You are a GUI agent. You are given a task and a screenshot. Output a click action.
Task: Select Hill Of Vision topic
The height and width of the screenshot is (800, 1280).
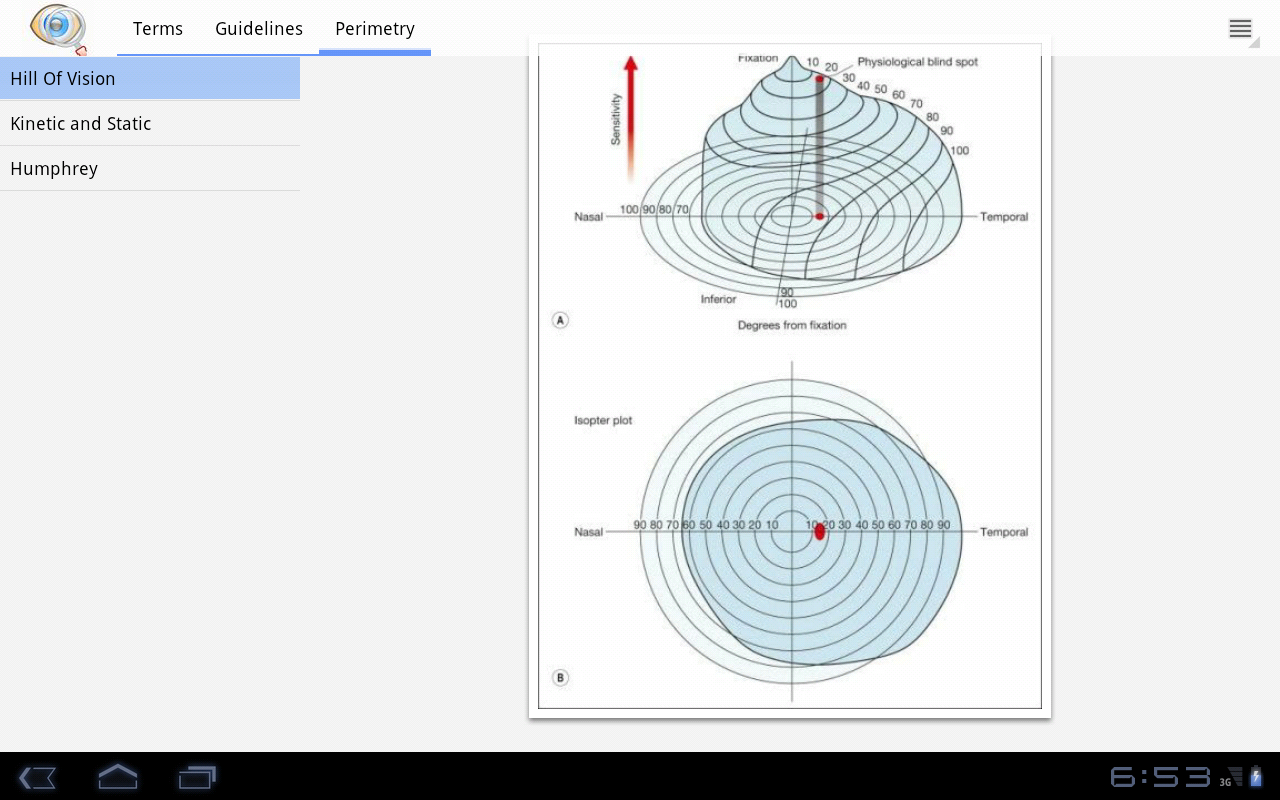pyautogui.click(x=150, y=78)
